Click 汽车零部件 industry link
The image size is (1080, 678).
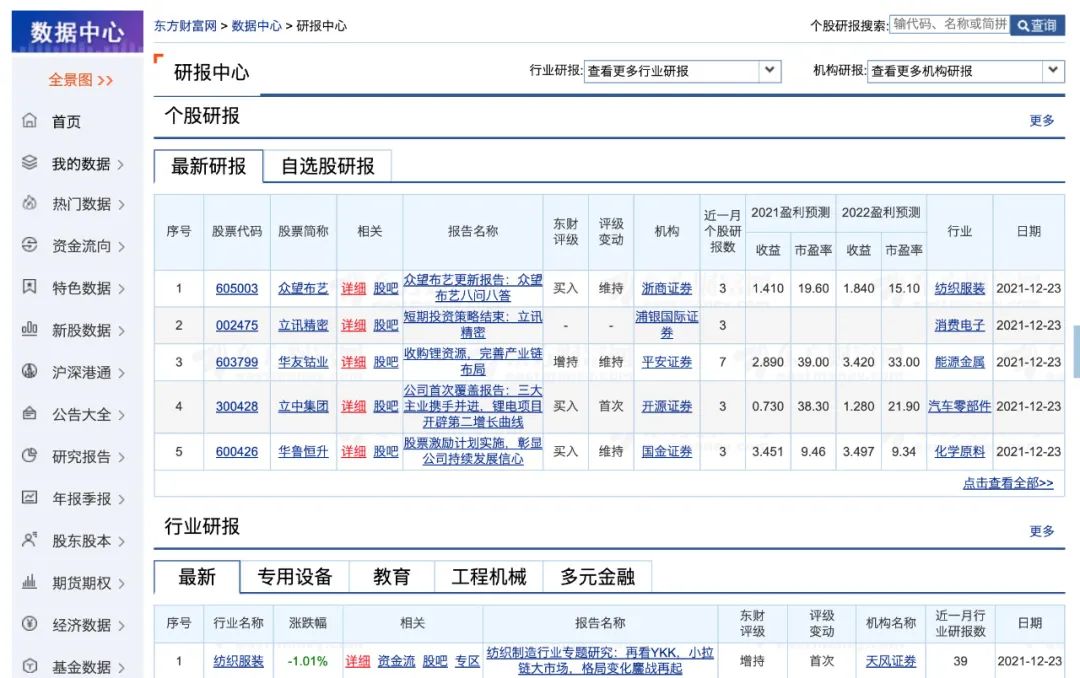pos(959,407)
